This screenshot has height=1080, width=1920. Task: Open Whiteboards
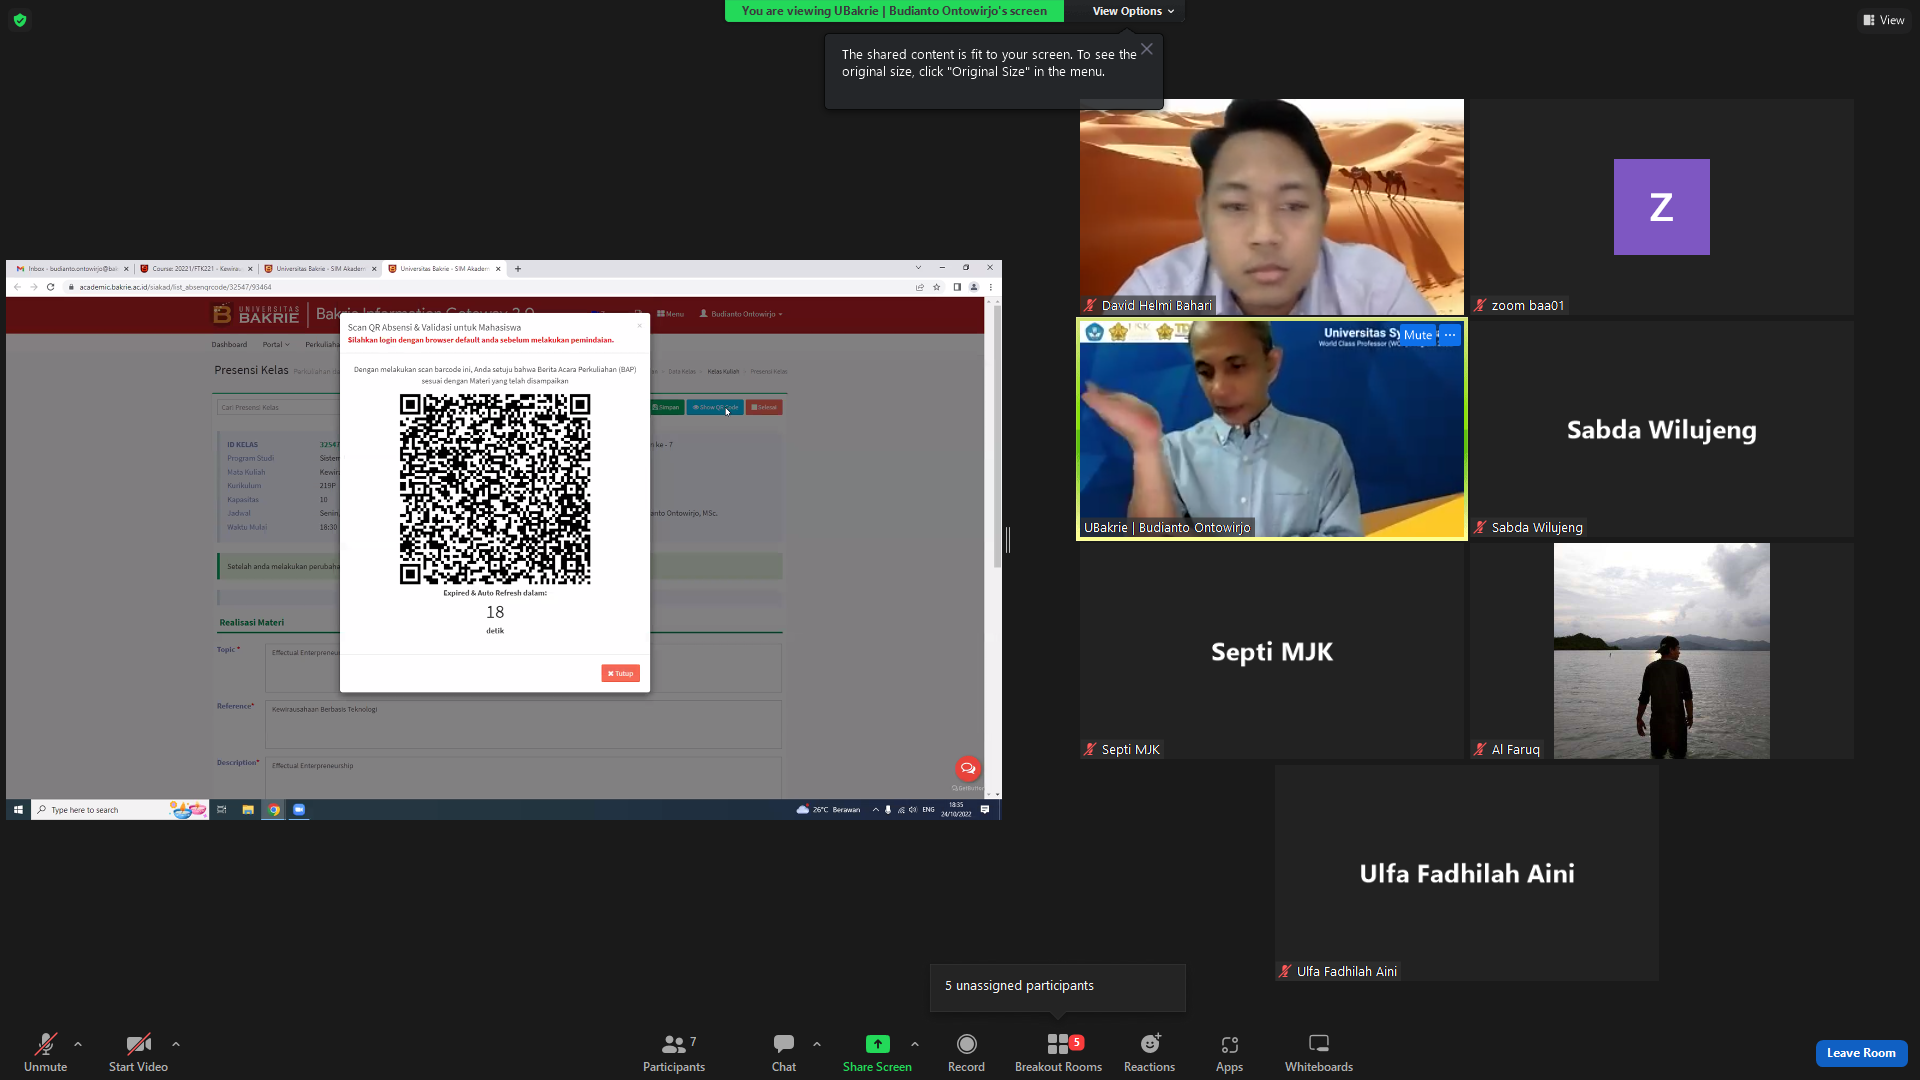(1319, 1053)
